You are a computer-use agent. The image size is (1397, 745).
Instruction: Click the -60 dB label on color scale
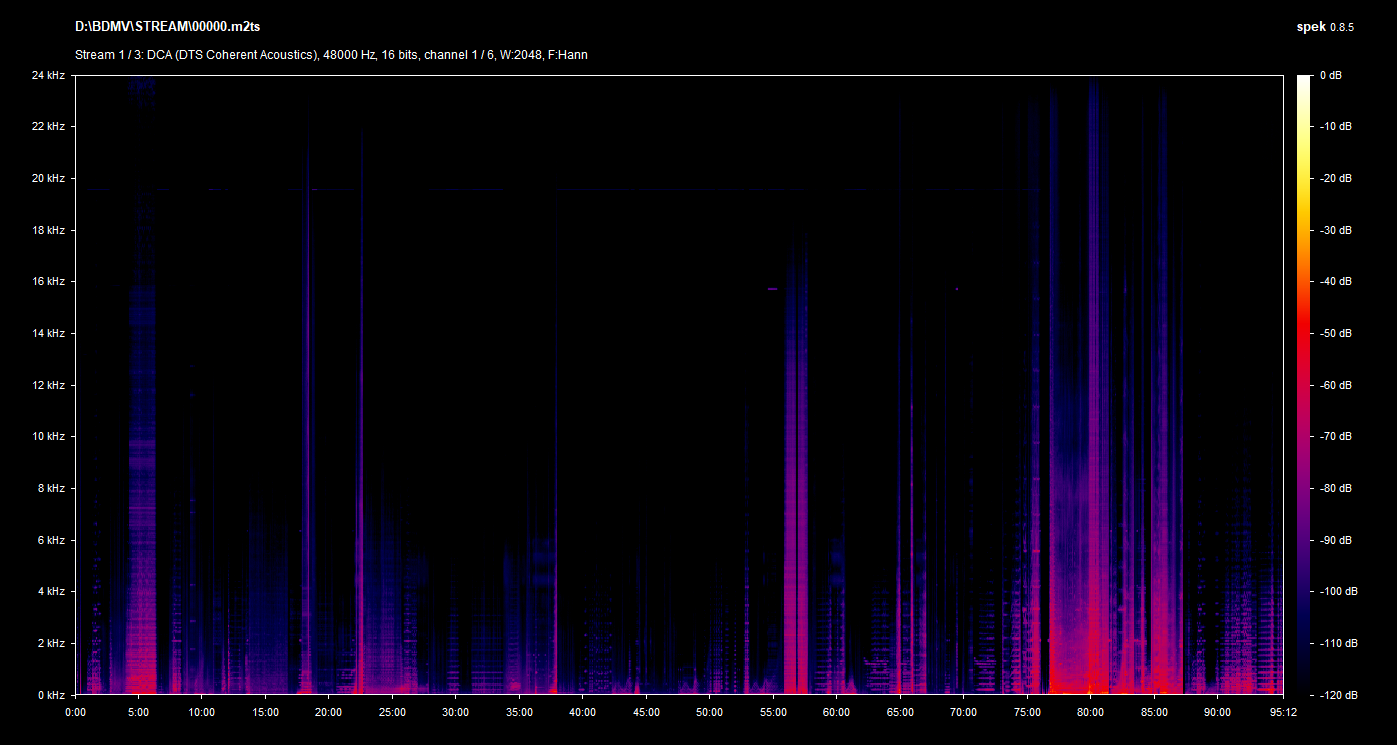pyautogui.click(x=1335, y=385)
